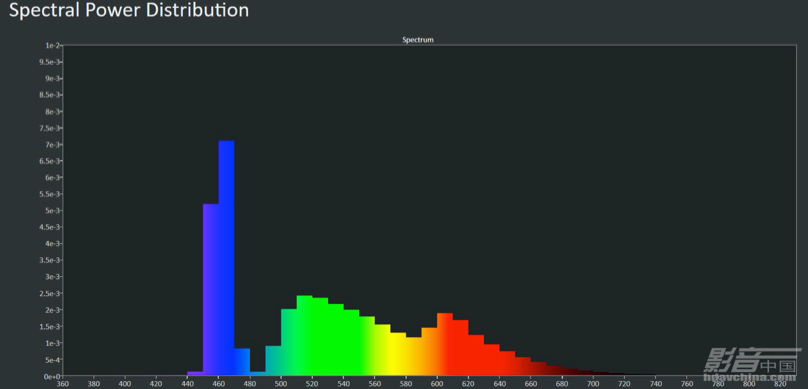Image resolution: width=808 pixels, height=389 pixels.
Task: Select the cyan bar near 495 nm
Action: pos(273,361)
